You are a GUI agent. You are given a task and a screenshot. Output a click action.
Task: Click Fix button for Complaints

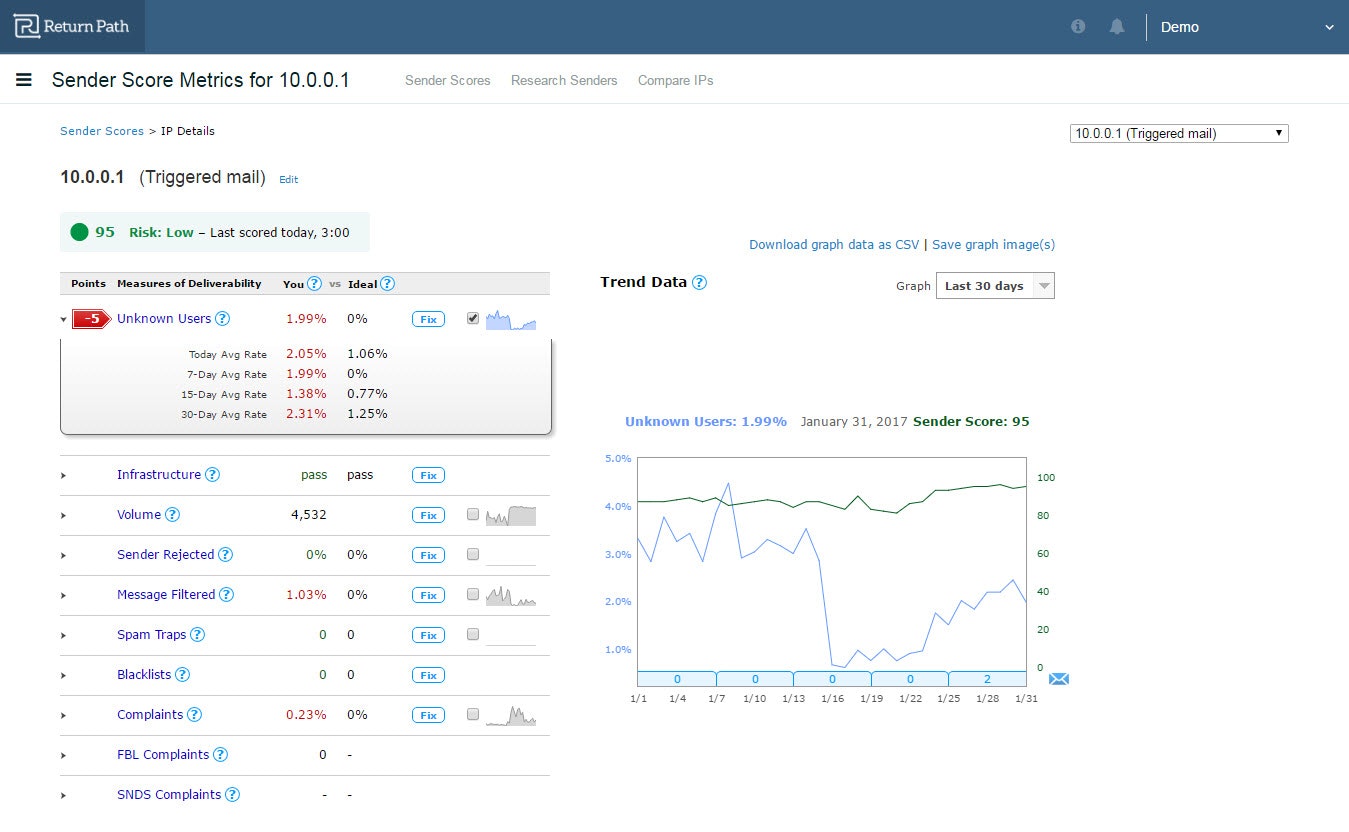[428, 716]
